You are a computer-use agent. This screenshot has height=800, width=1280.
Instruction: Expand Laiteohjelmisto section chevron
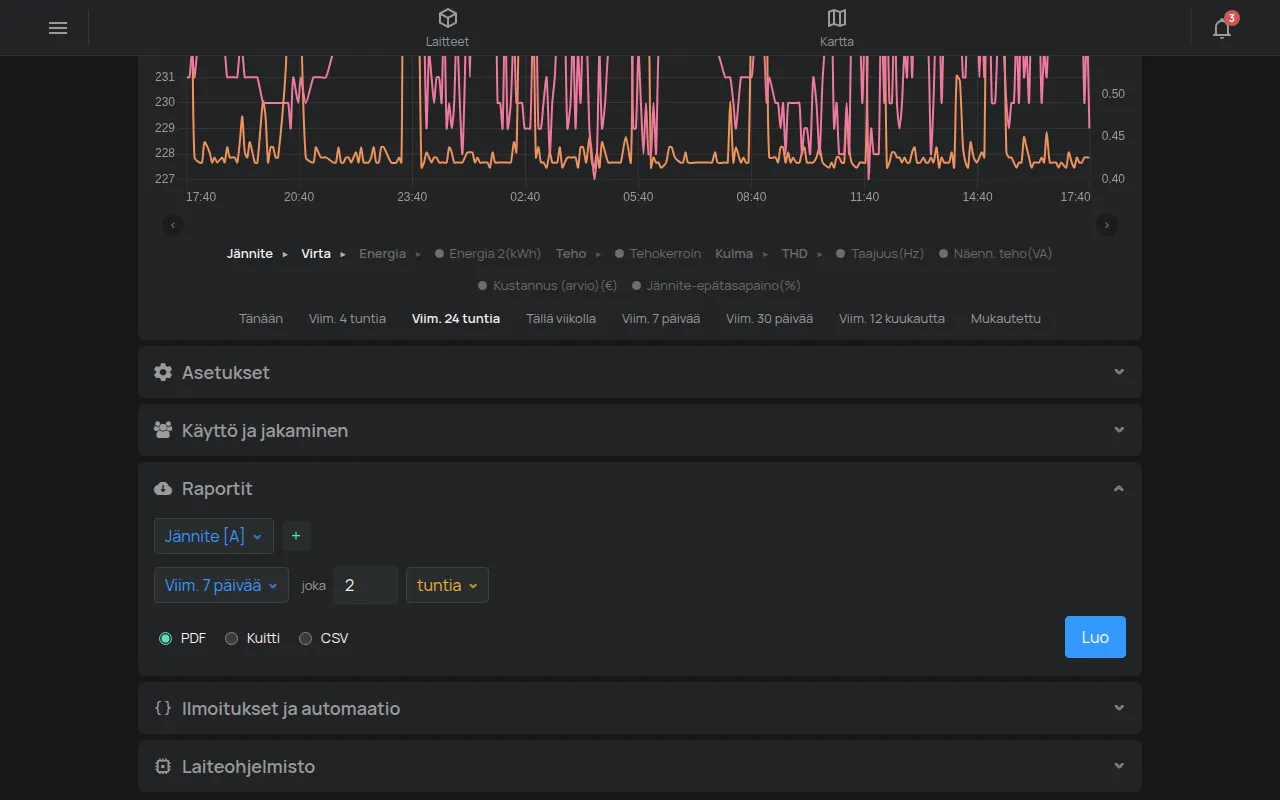click(x=1119, y=766)
